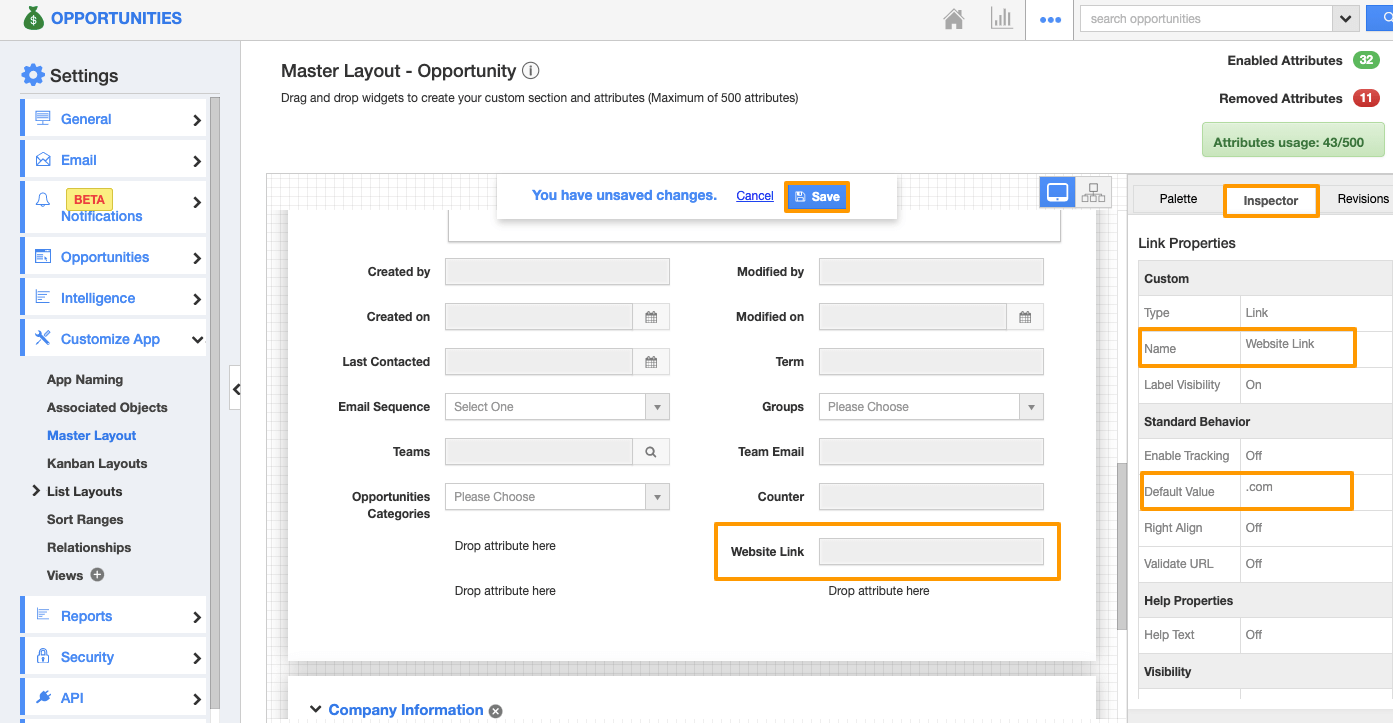
Task: Click plus icon next to Views
Action: pyautogui.click(x=97, y=575)
